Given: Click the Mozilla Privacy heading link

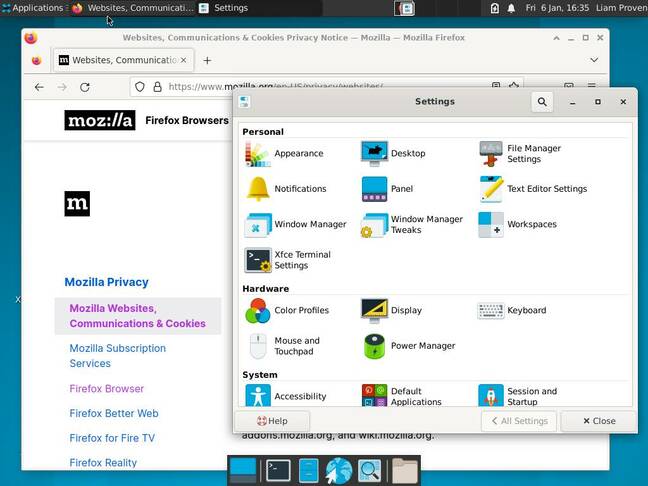Looking at the screenshot, I should point(107,282).
